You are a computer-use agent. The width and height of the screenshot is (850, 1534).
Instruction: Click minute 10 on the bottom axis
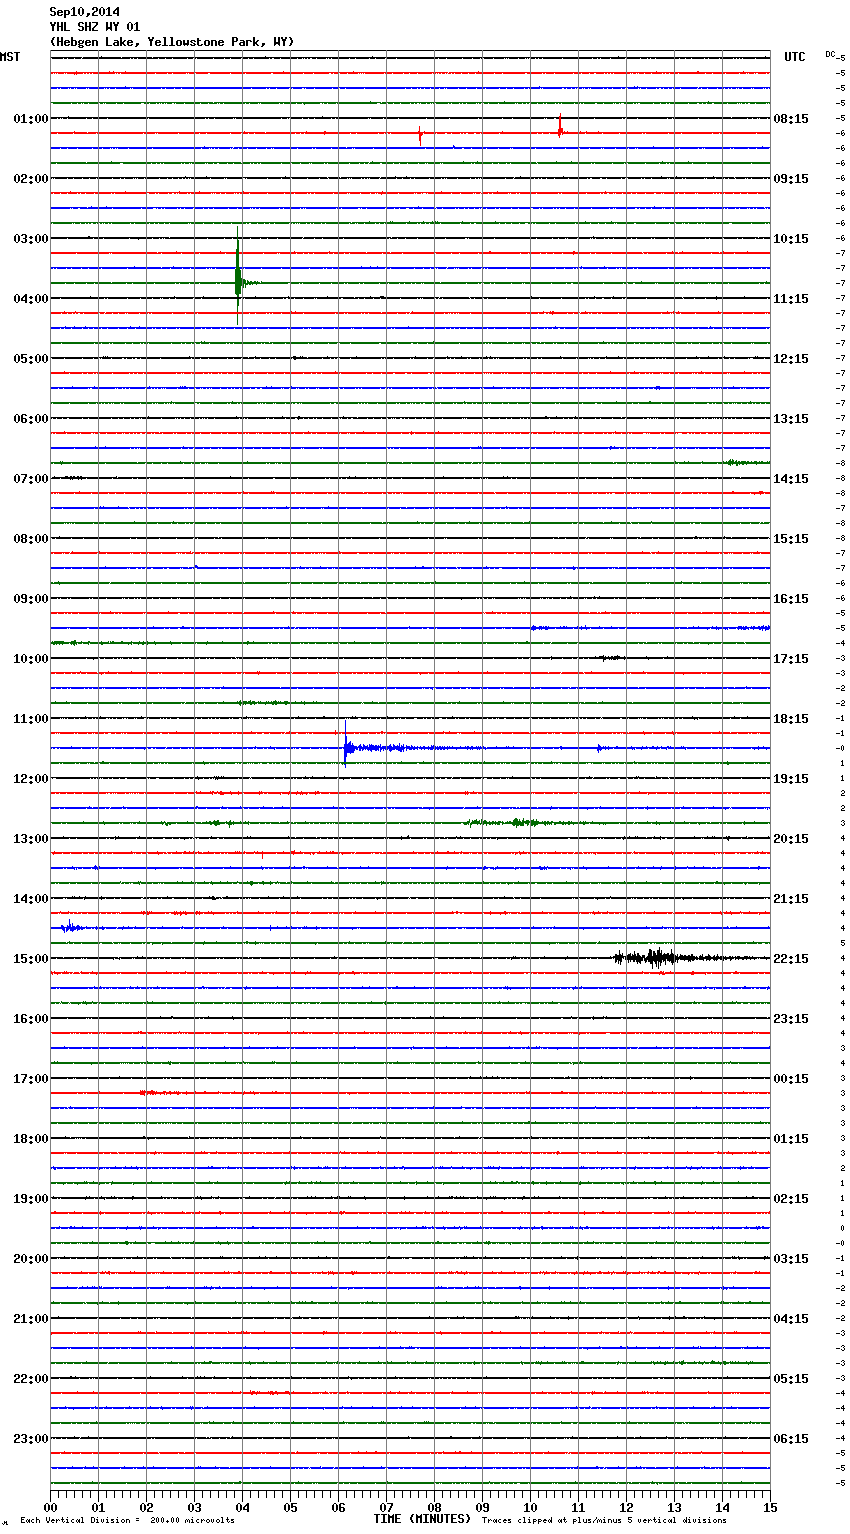pos(530,1507)
